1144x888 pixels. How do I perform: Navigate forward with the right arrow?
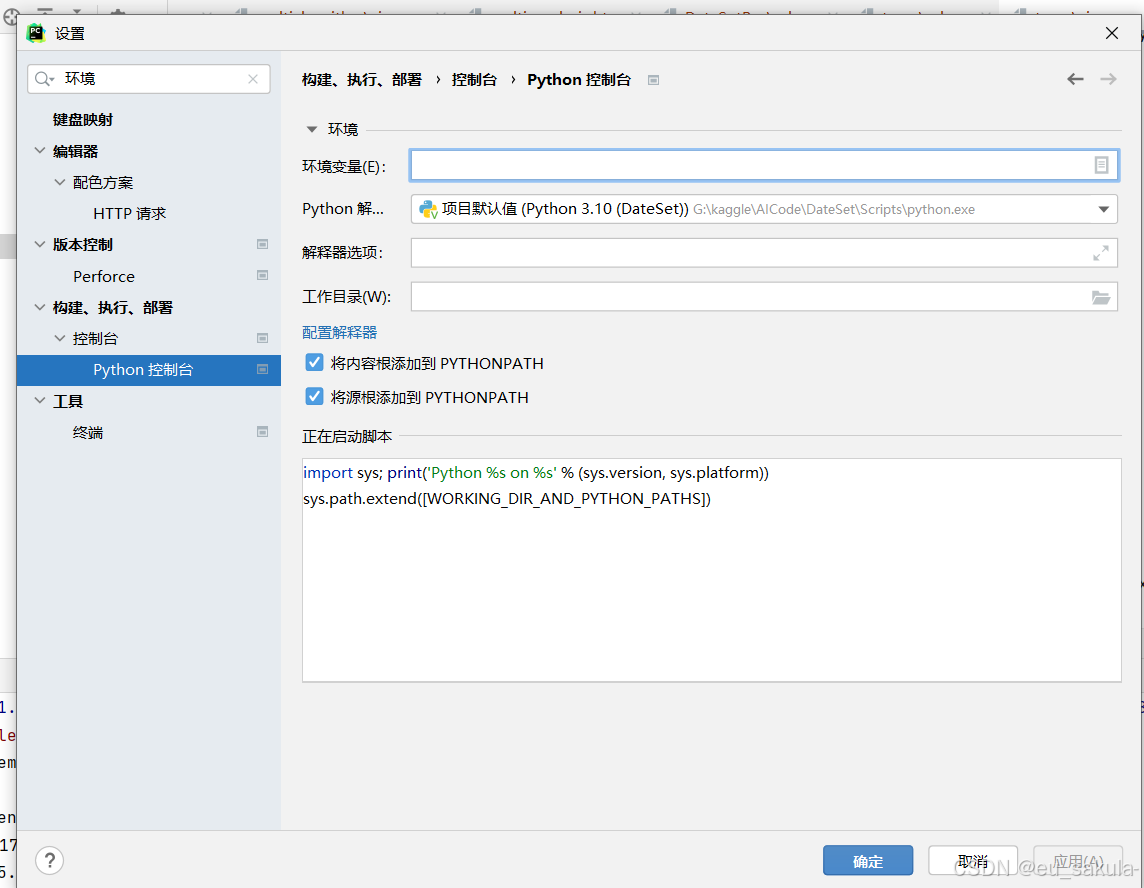point(1108,79)
